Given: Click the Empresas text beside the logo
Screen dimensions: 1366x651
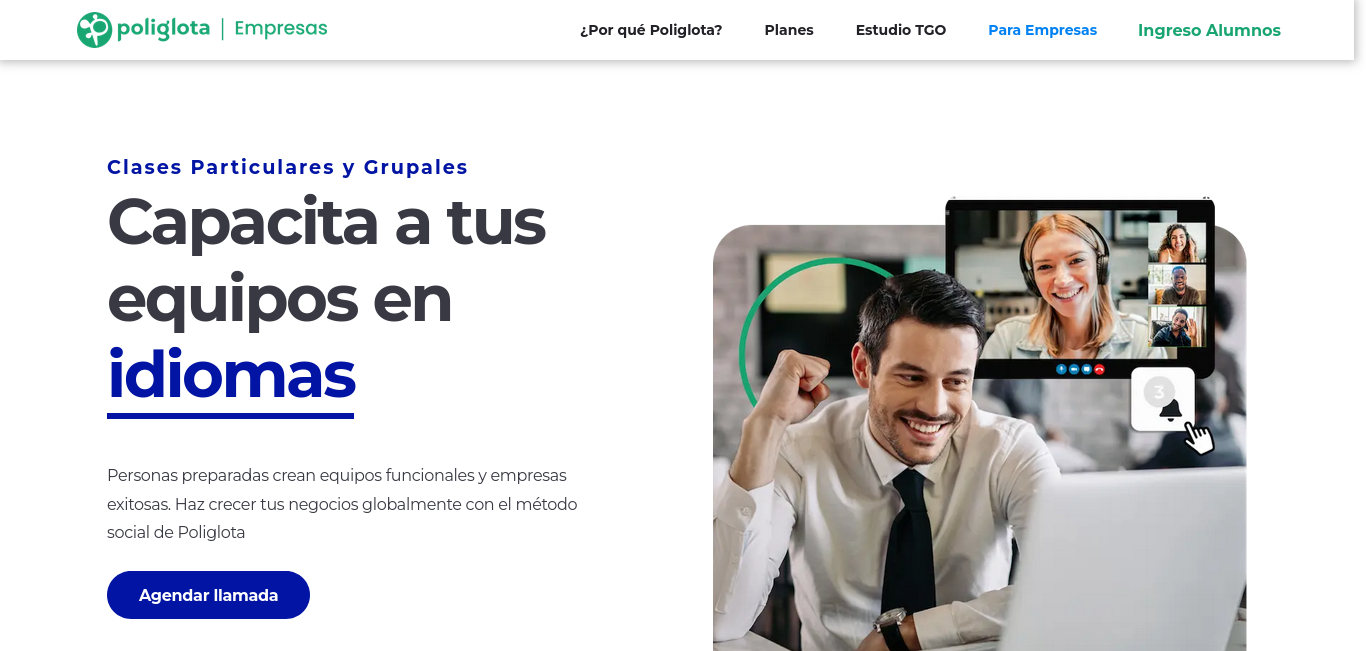Looking at the screenshot, I should [281, 28].
